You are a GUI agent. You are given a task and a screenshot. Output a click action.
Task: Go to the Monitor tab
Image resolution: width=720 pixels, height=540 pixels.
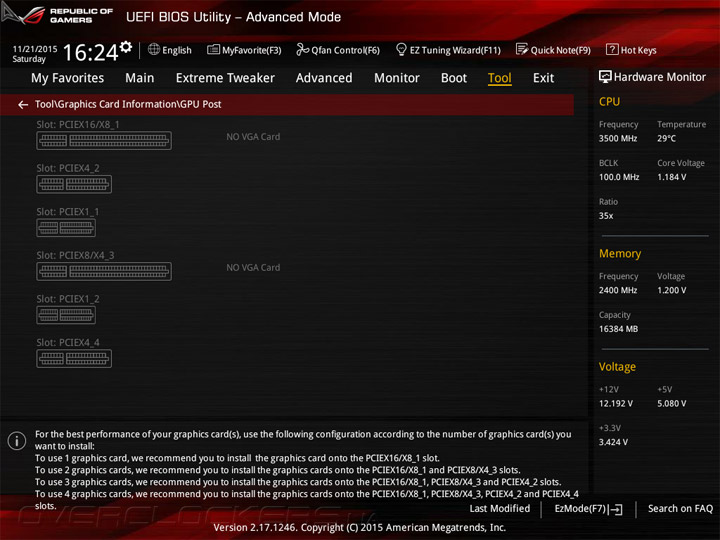397,78
